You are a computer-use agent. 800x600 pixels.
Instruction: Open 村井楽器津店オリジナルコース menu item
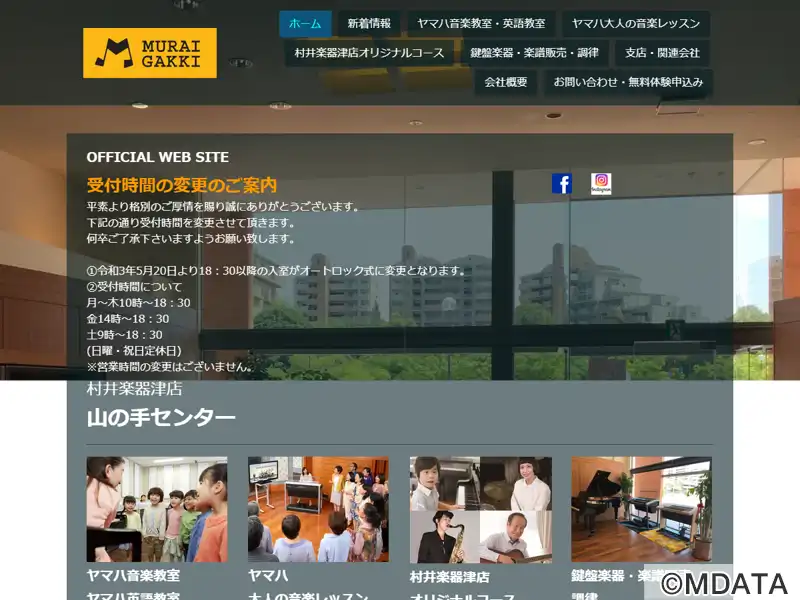pos(369,53)
